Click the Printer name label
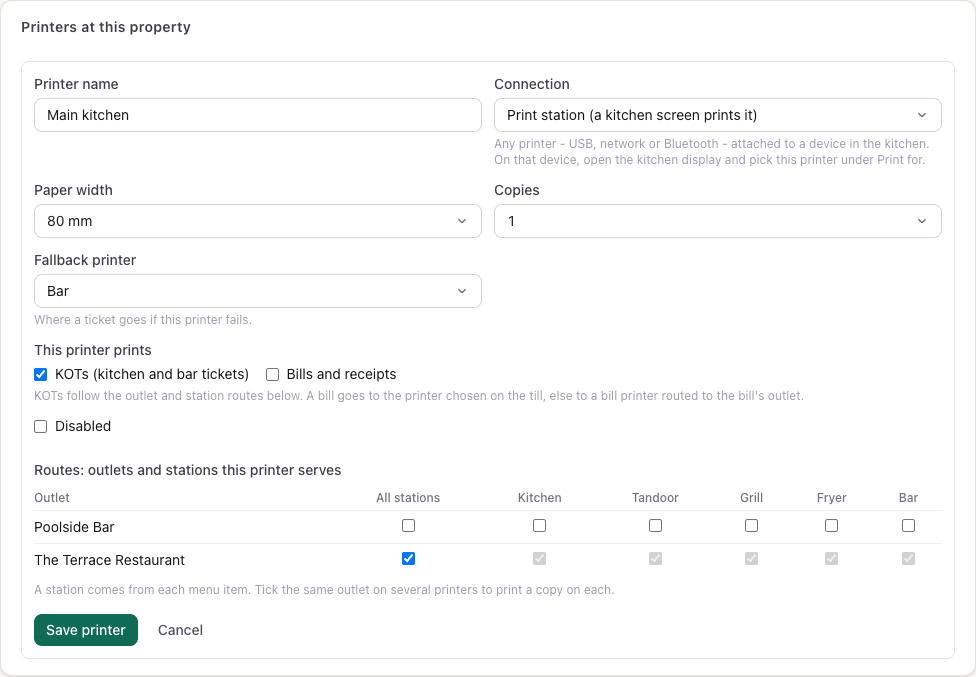The height and width of the screenshot is (677, 976). pos(76,84)
